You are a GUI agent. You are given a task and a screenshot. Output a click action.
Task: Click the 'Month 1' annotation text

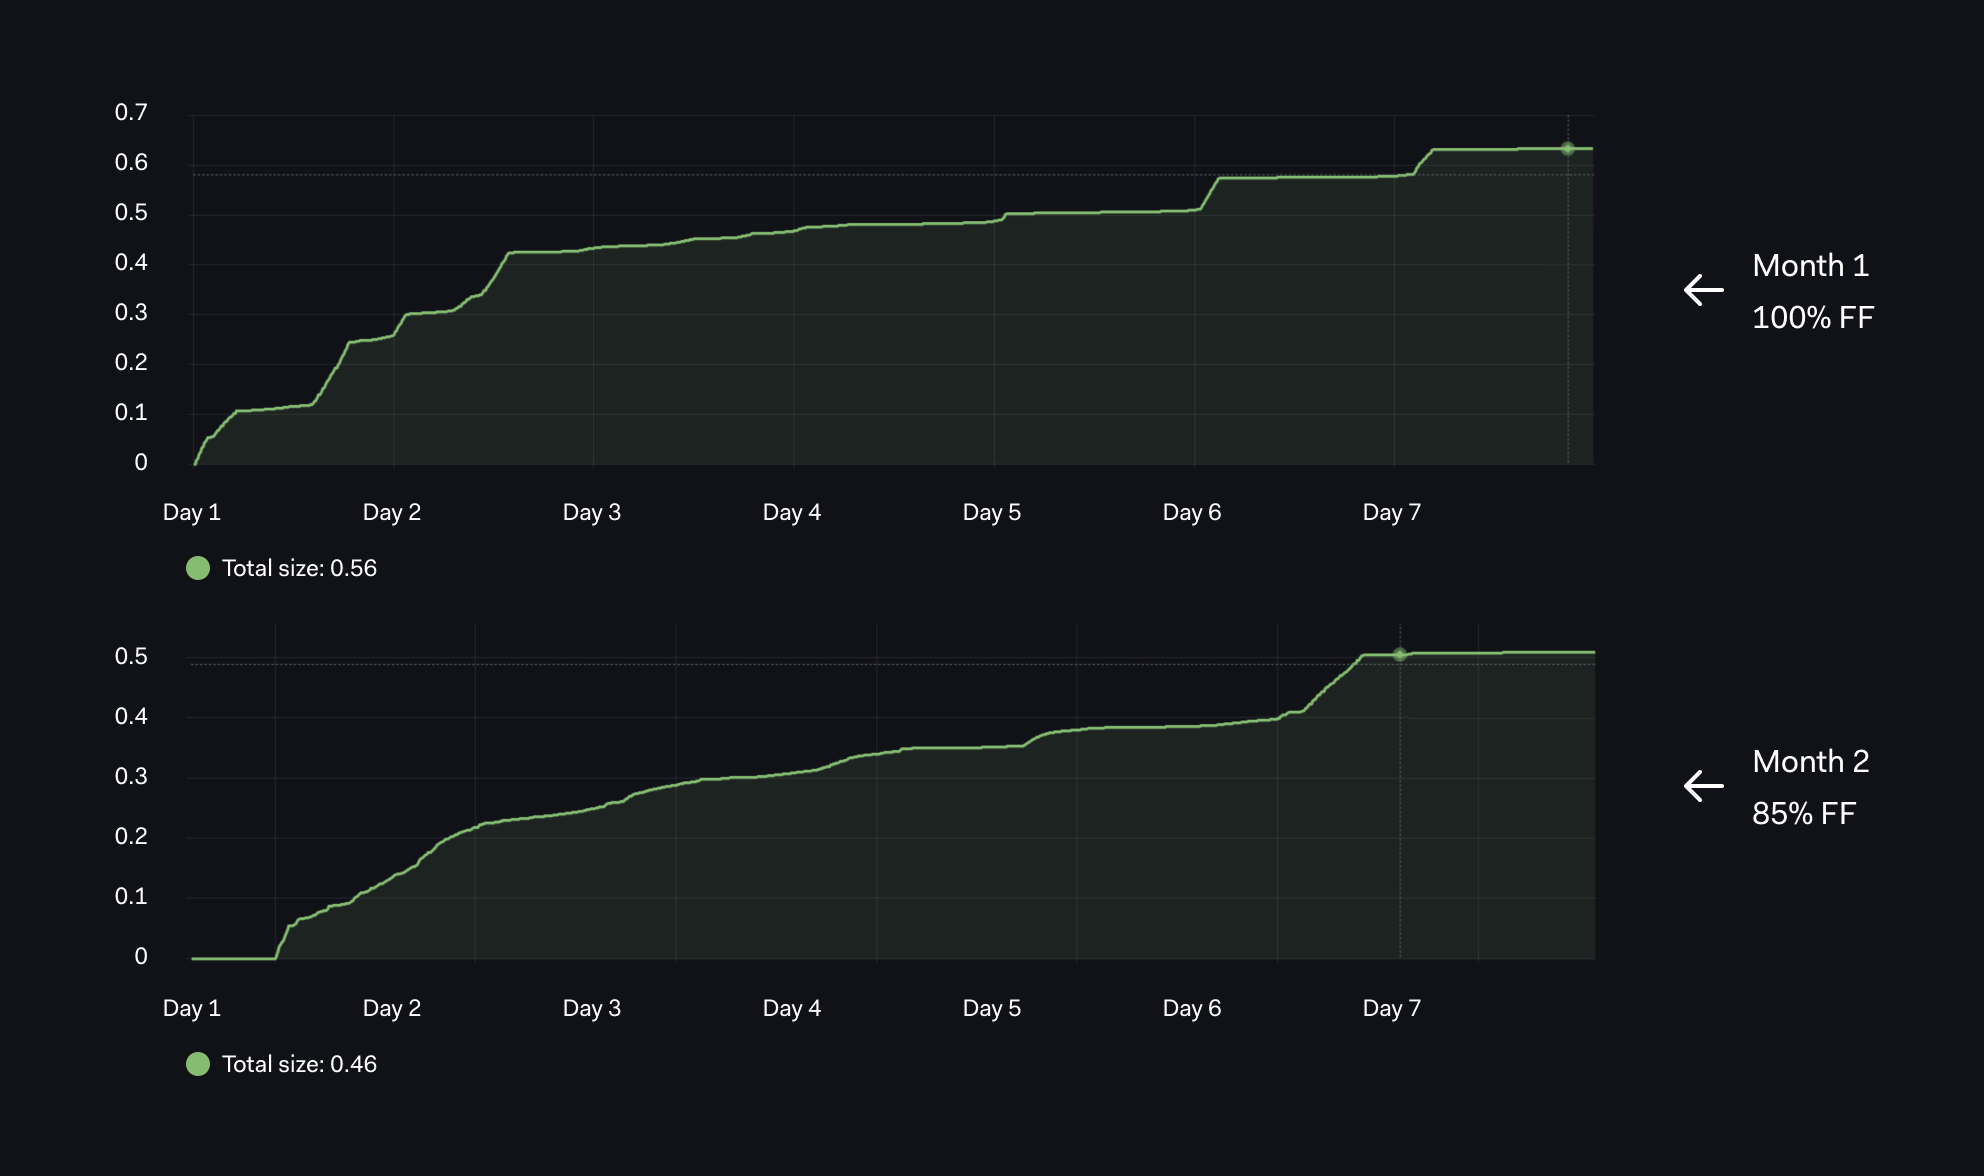coord(1810,265)
